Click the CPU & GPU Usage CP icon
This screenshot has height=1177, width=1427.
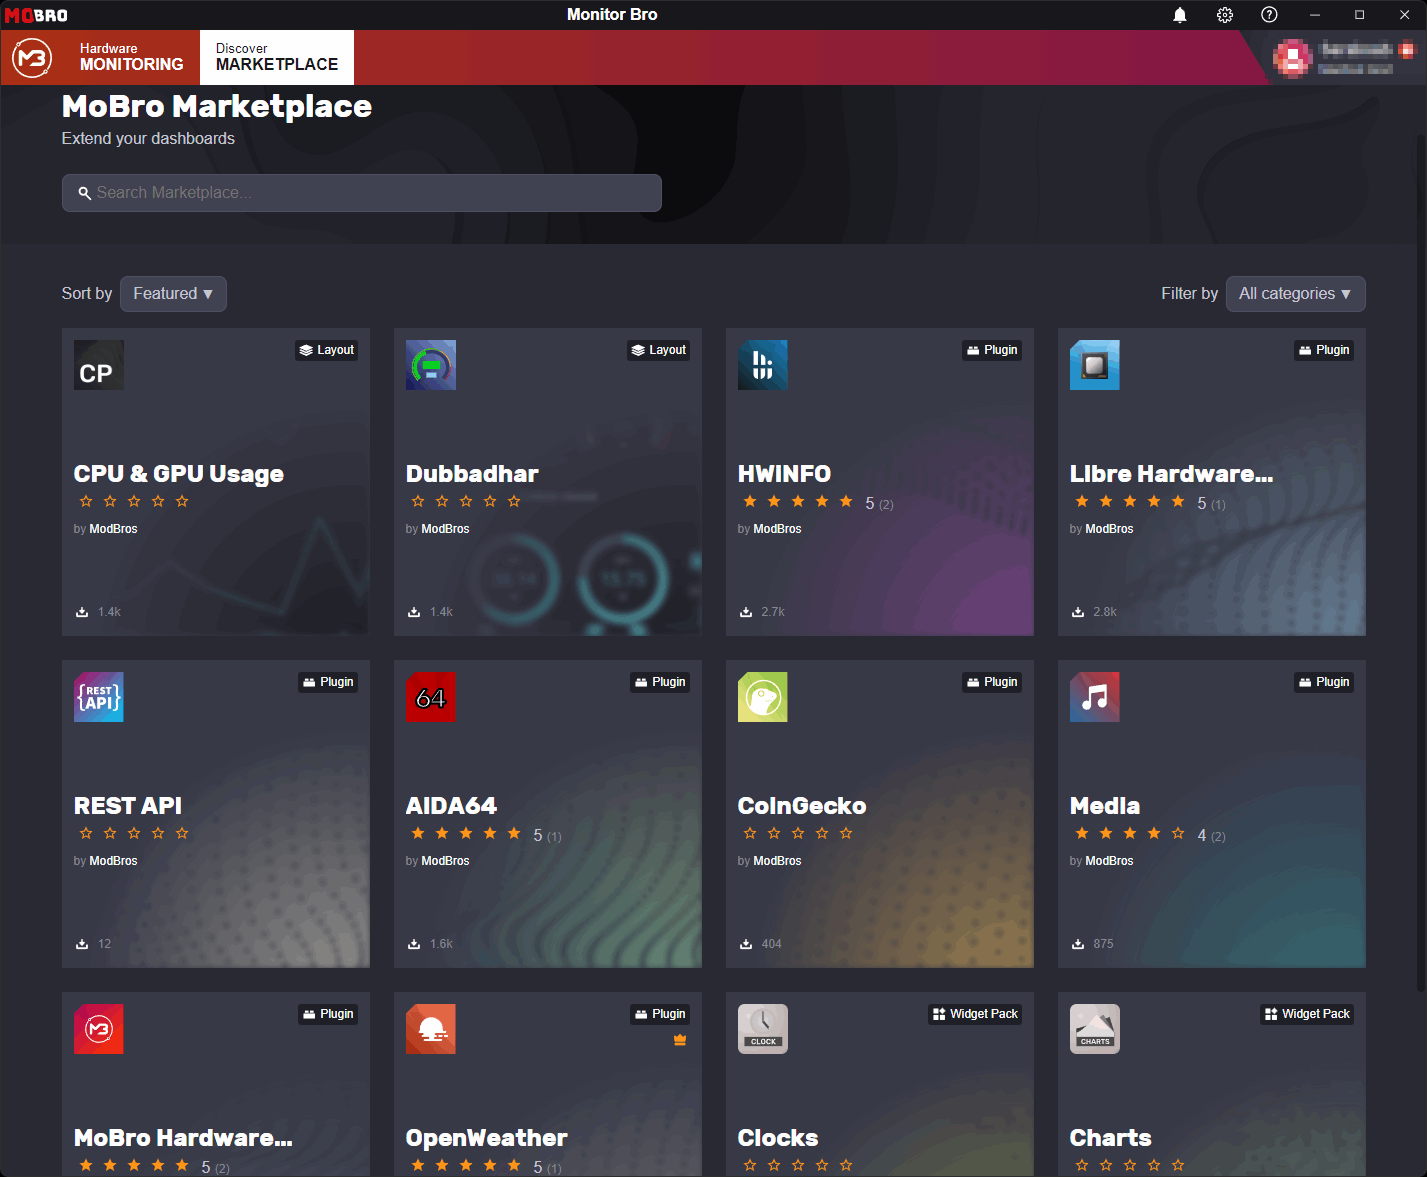(x=99, y=365)
